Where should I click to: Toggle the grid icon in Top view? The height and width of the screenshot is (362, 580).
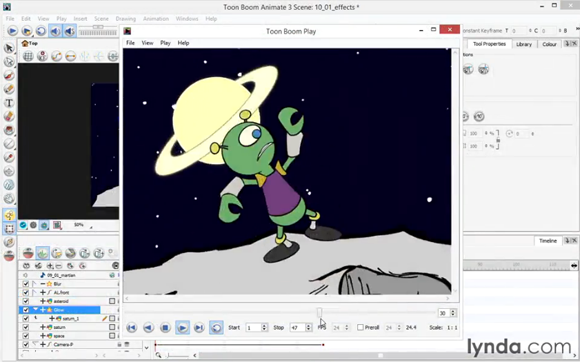click(28, 56)
